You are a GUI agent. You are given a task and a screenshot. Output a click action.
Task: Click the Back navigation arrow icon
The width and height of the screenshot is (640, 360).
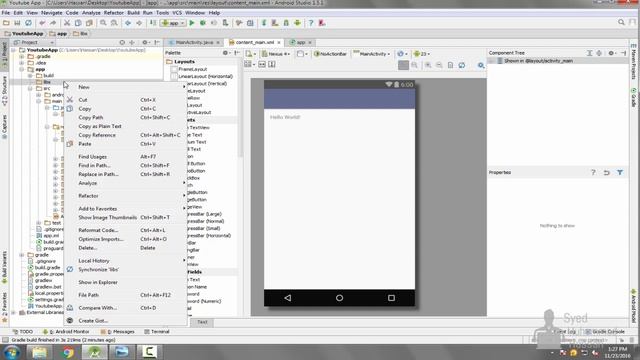[128, 23]
